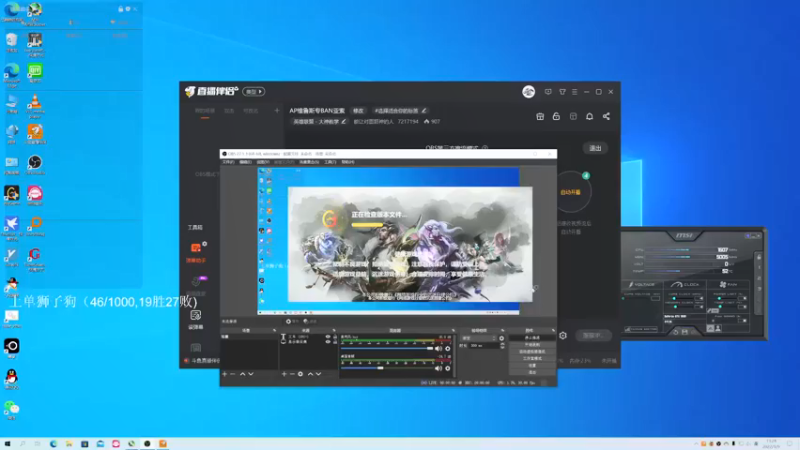Click the 退出 button in the streaming app

[595, 148]
